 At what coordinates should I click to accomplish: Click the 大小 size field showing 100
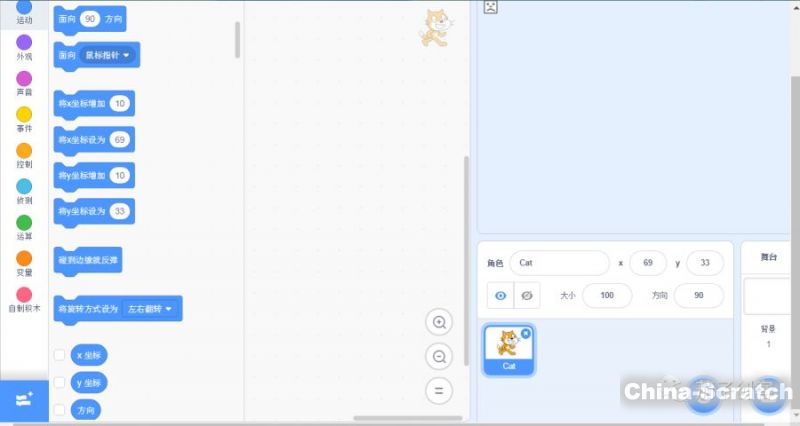click(x=606, y=296)
